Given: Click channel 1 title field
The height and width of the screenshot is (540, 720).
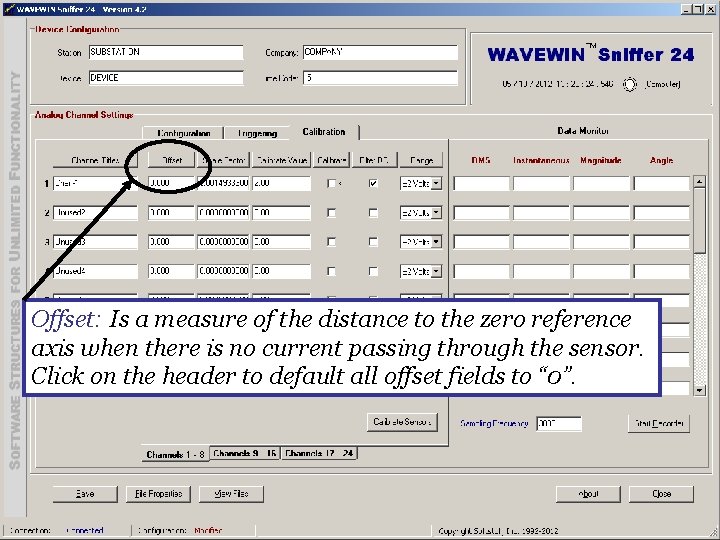Looking at the screenshot, I should tap(95, 183).
